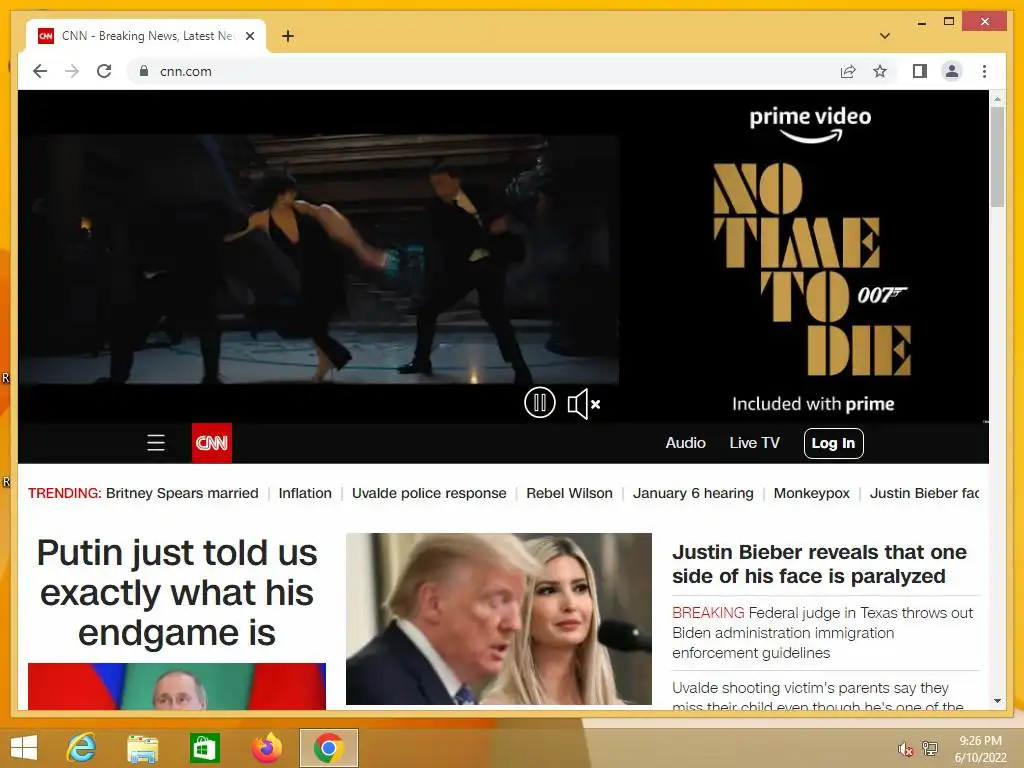Open Live TV
The image size is (1024, 768).
[x=754, y=443]
